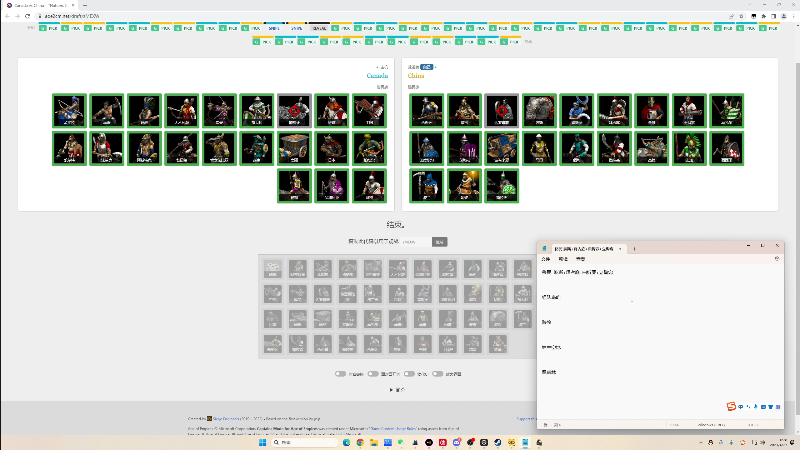Toggle the leftmost switch below the pool
The width and height of the screenshot is (800, 450).
click(x=340, y=374)
